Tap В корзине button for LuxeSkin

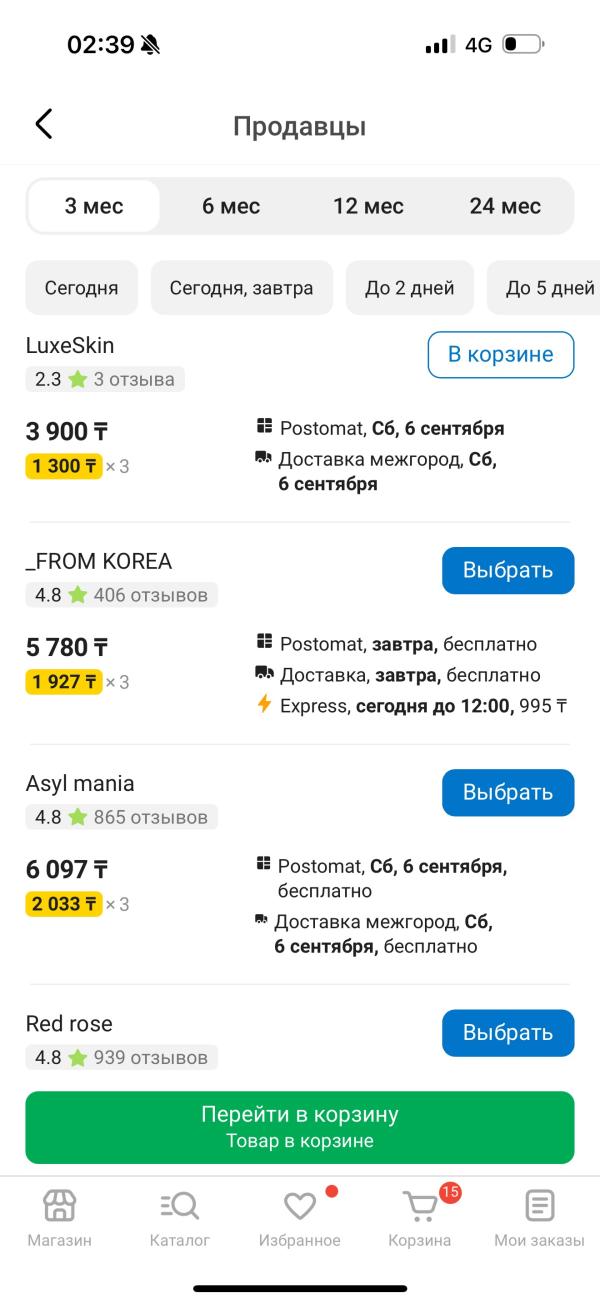(501, 354)
